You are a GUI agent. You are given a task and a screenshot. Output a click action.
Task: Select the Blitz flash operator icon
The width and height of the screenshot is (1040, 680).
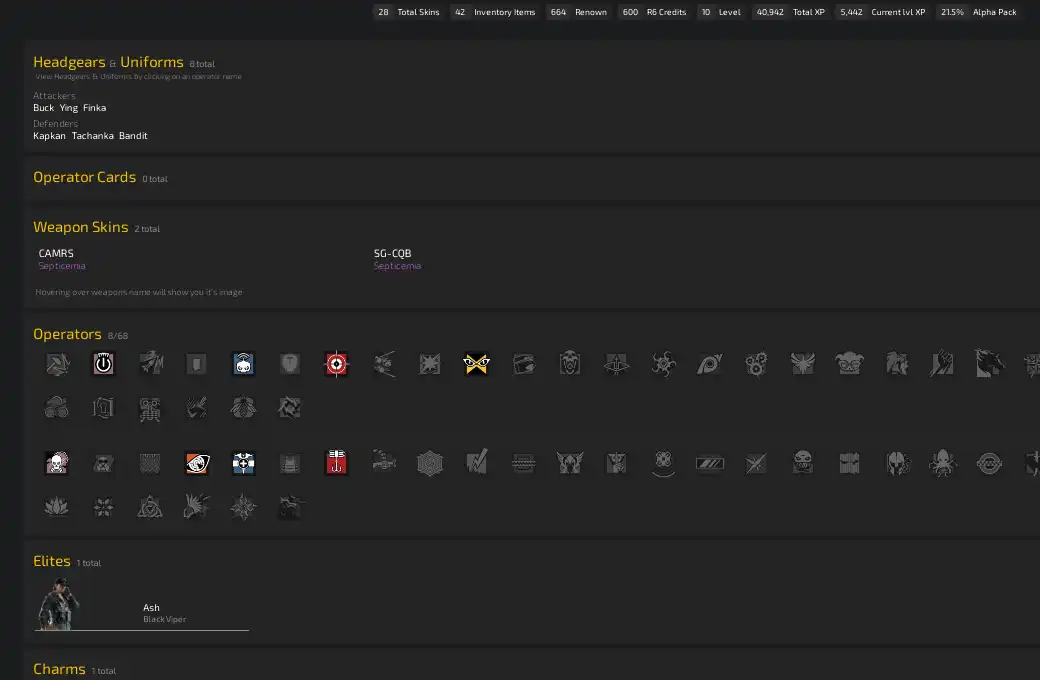(430, 364)
